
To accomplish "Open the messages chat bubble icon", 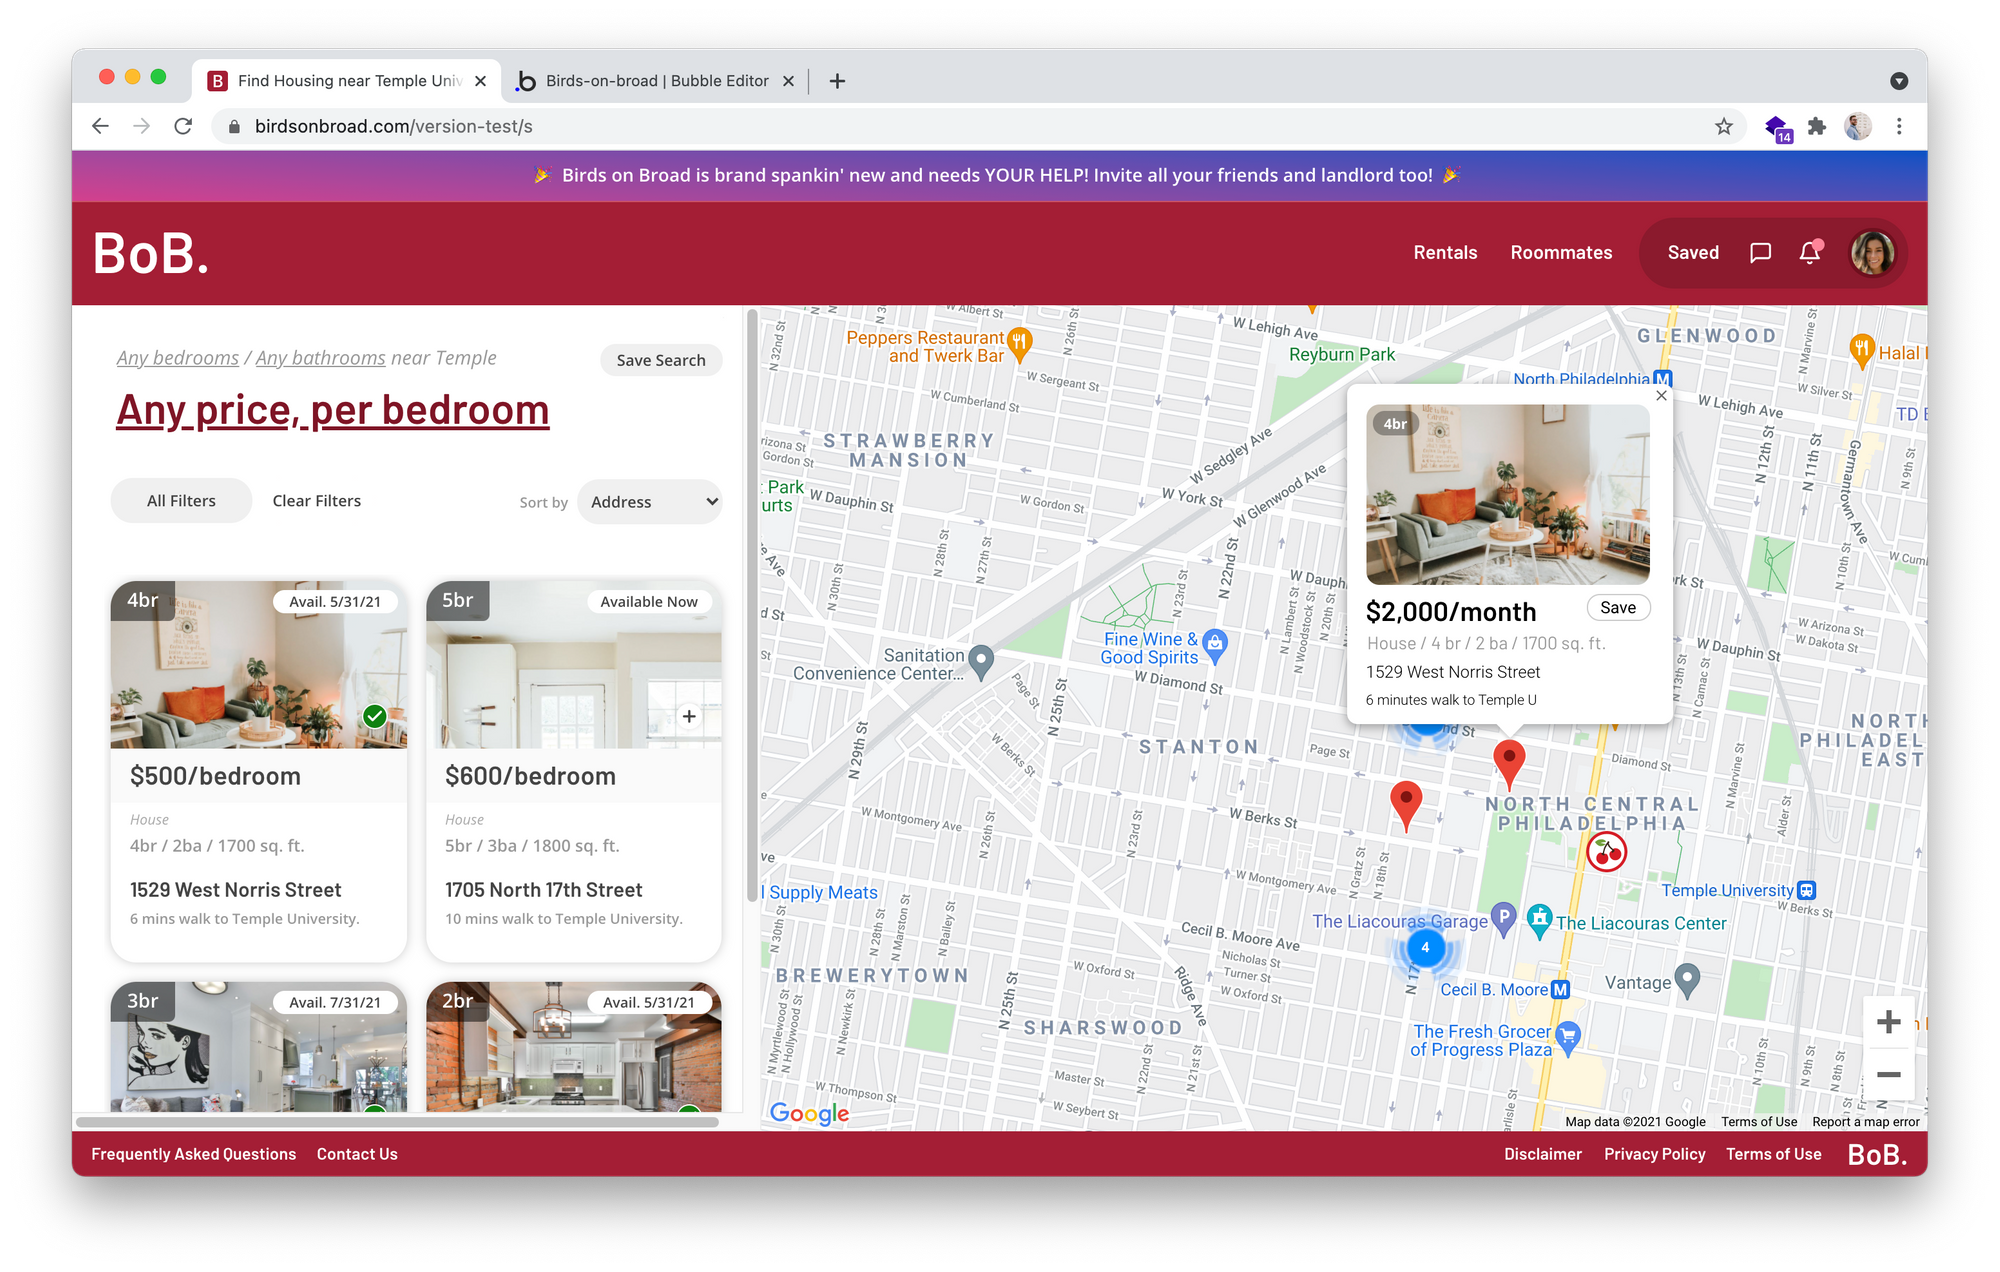I will coord(1760,253).
